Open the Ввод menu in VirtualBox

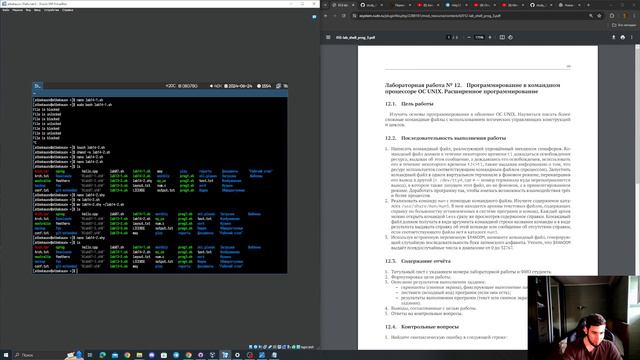[37, 10]
